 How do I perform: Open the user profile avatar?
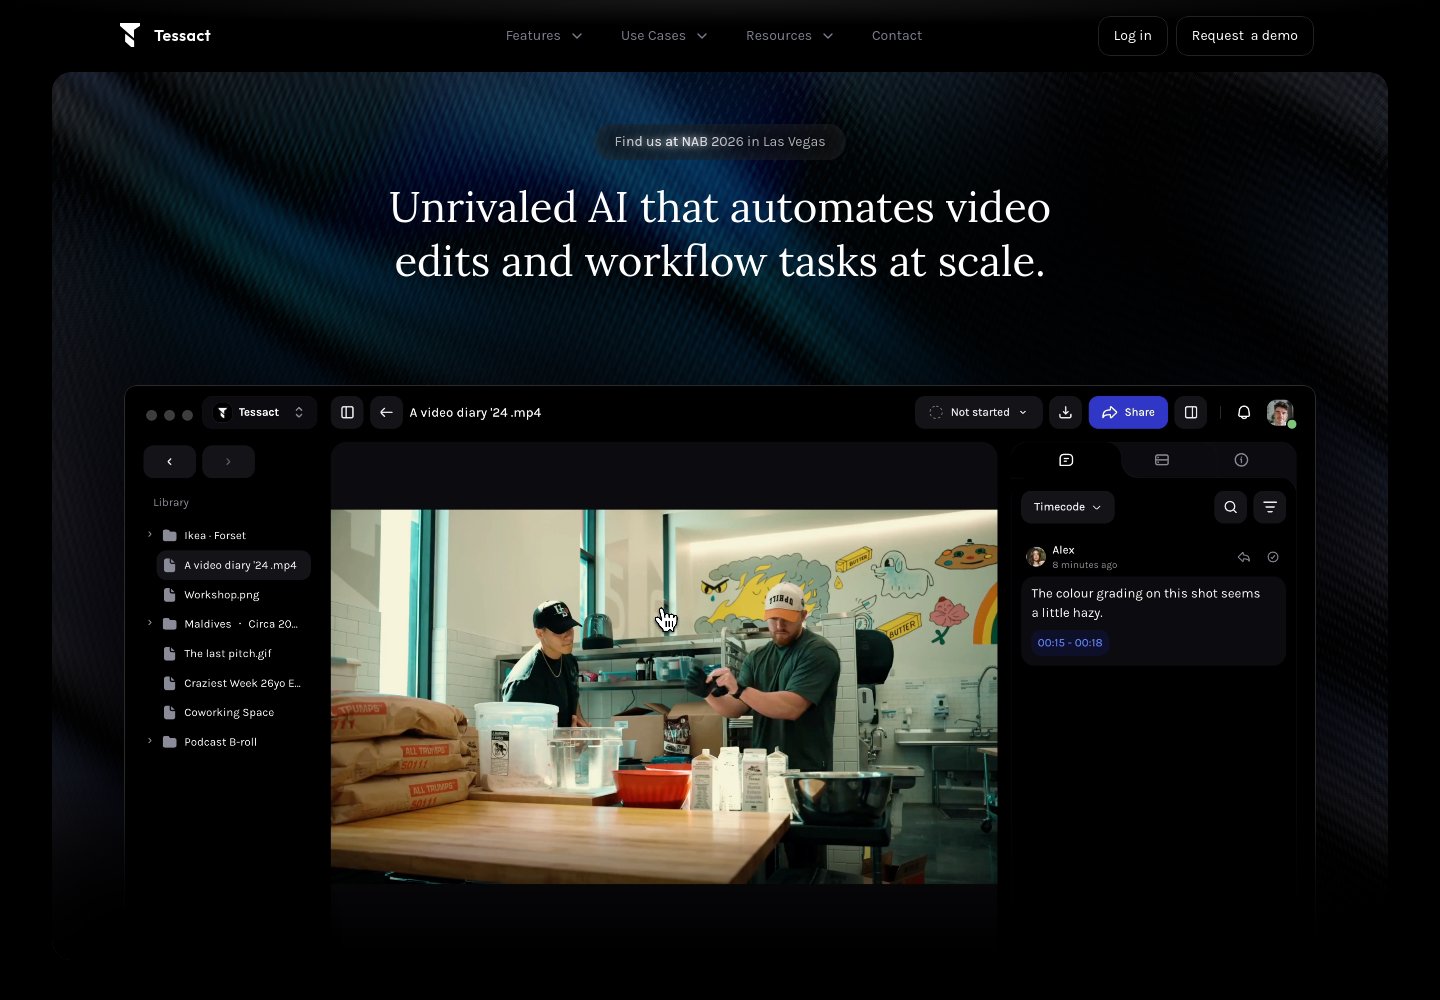[1280, 412]
